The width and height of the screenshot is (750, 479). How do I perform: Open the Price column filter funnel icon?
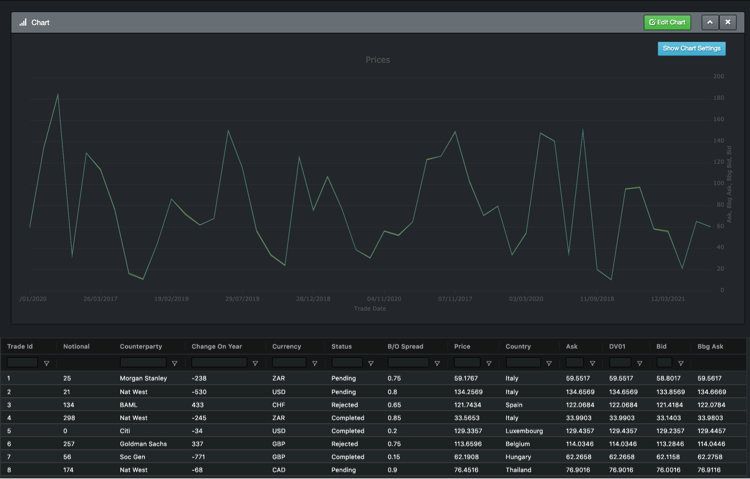click(488, 363)
